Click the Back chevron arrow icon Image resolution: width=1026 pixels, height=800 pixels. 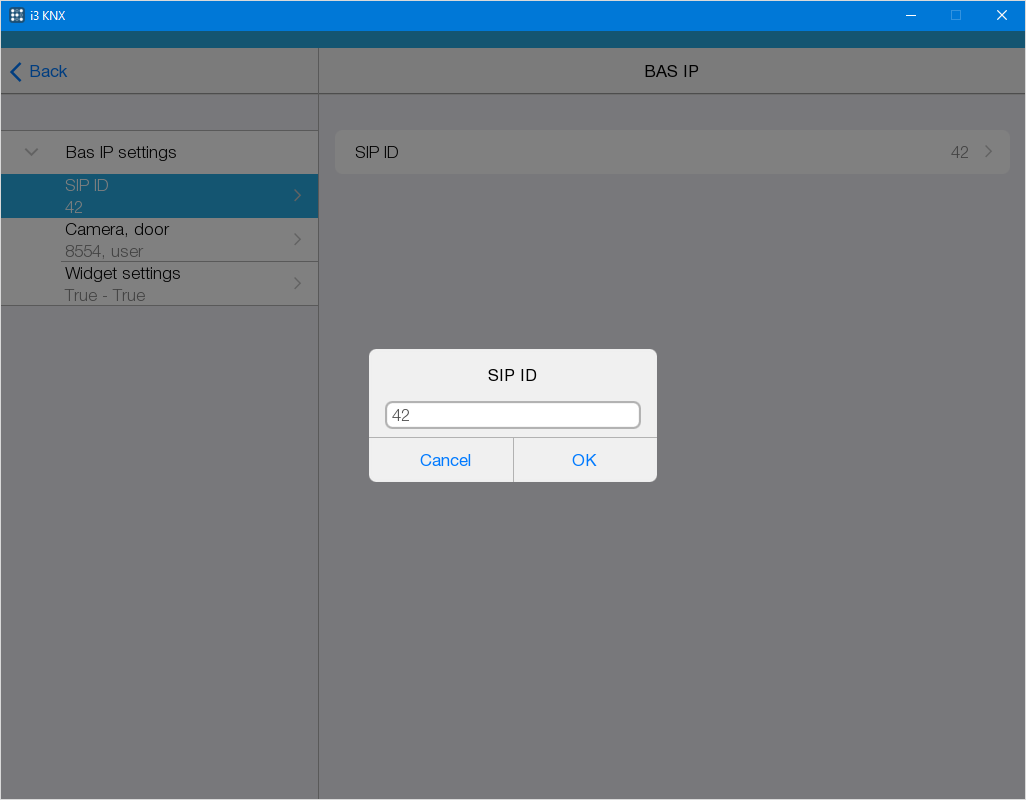tap(14, 71)
